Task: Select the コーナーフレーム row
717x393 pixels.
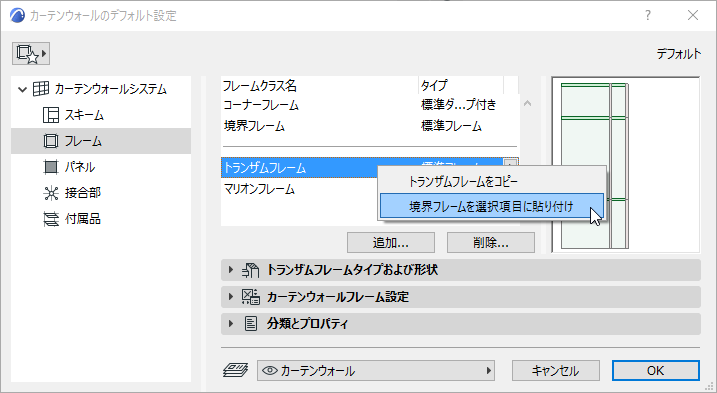Action: point(370,105)
